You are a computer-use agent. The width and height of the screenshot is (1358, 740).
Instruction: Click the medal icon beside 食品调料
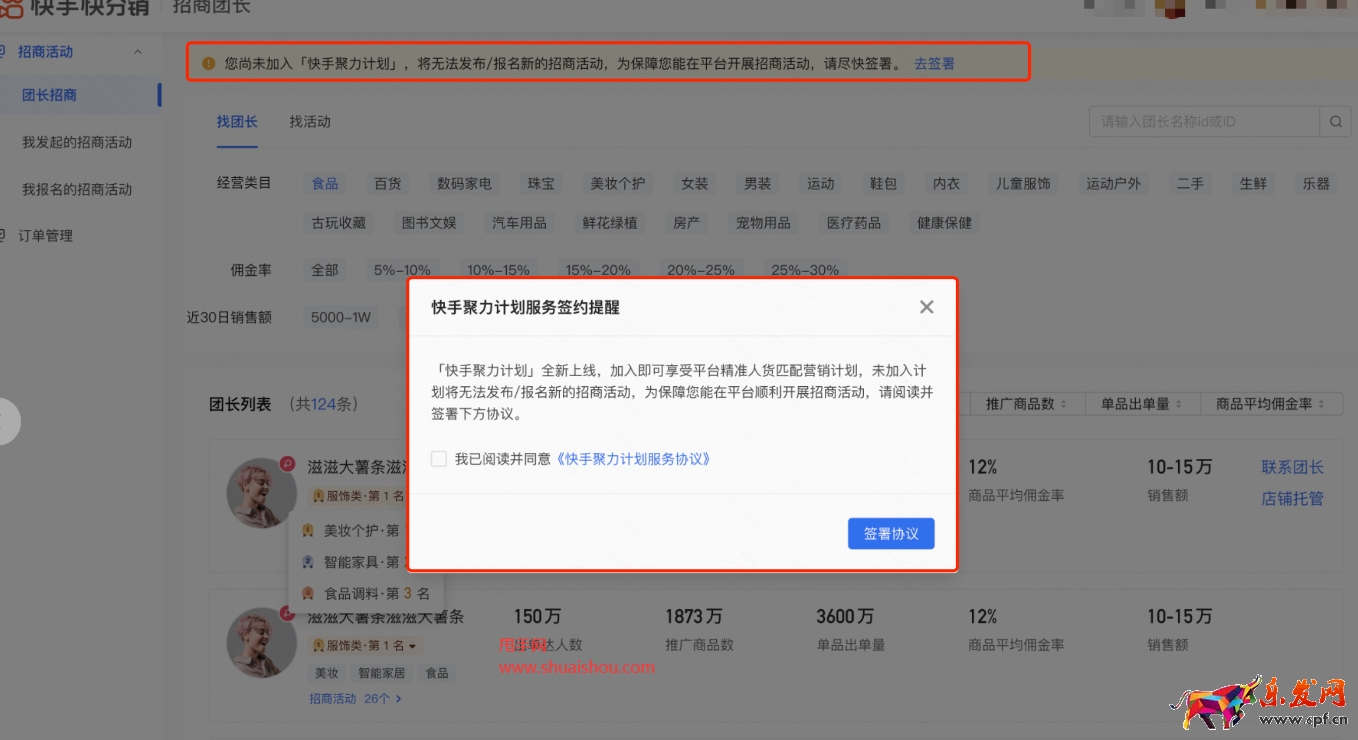click(x=308, y=593)
